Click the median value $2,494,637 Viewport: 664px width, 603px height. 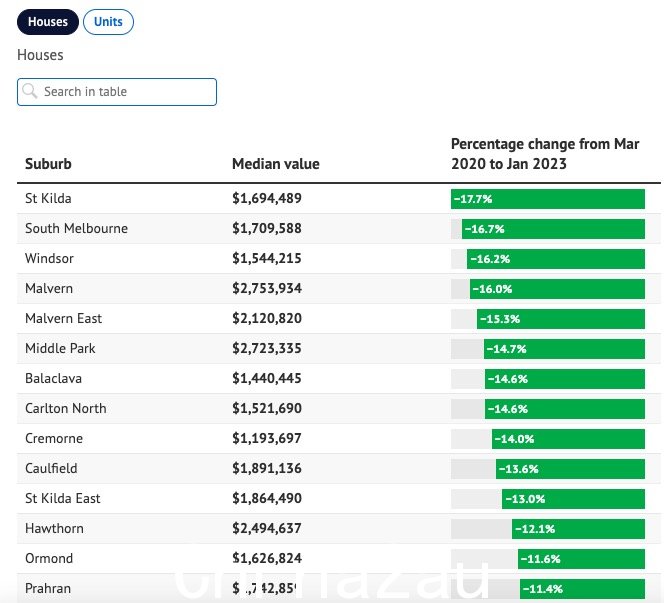(267, 528)
